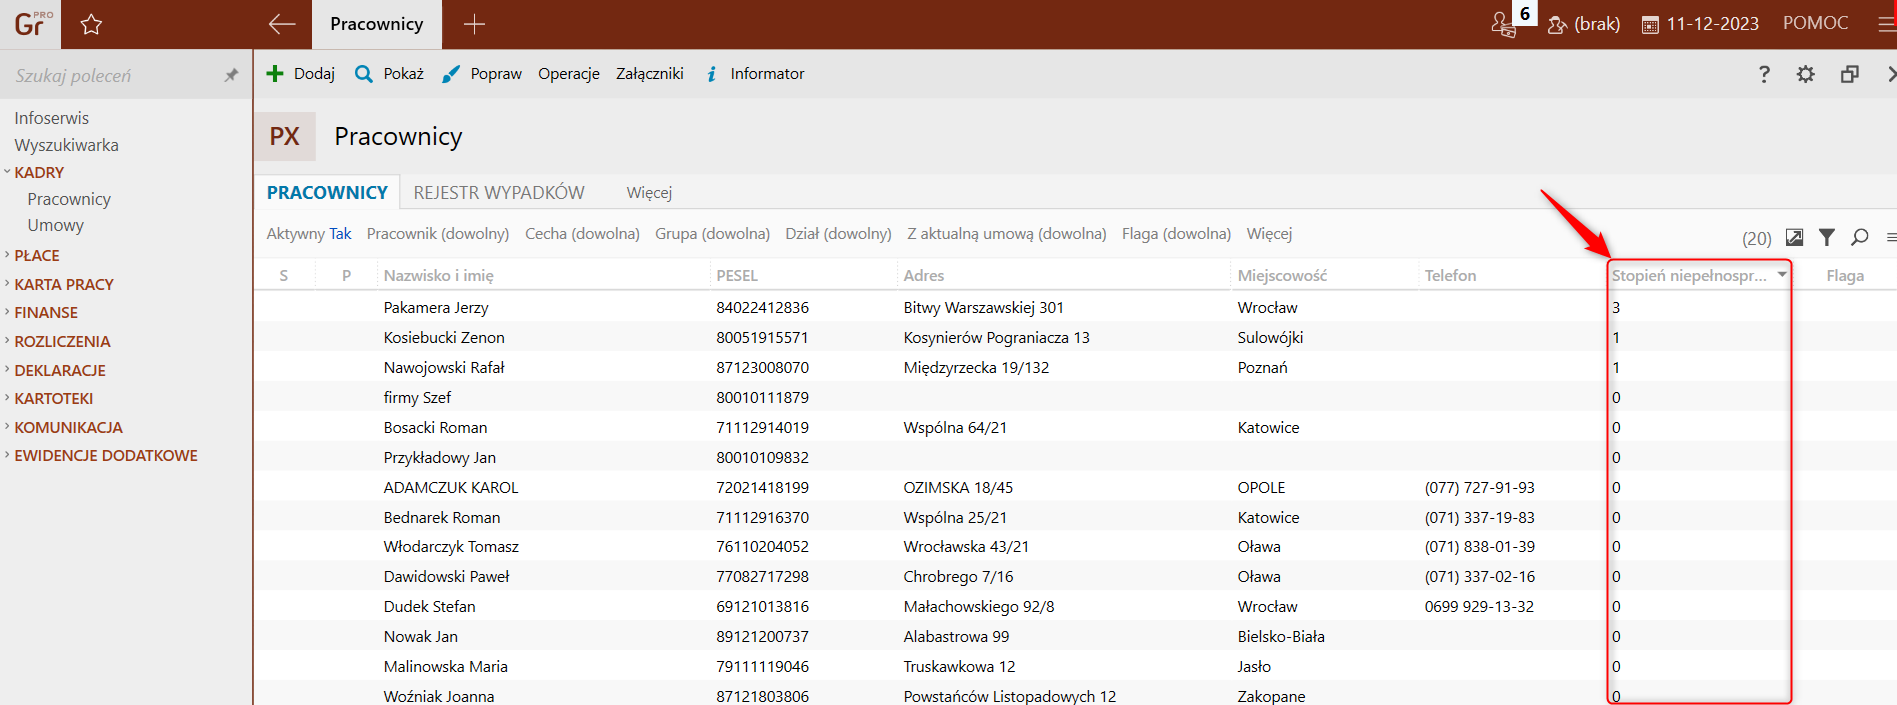Pin the command search panel

pyautogui.click(x=231, y=76)
